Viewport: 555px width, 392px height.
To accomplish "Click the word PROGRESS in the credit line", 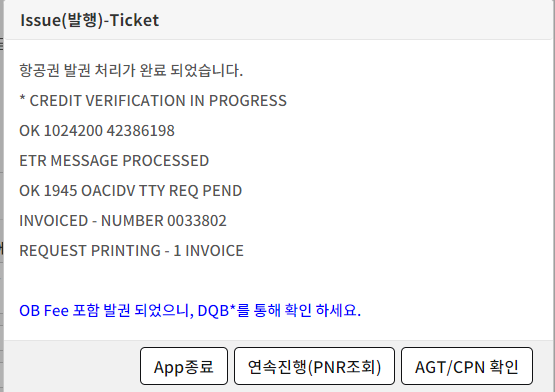I will 248,101.
